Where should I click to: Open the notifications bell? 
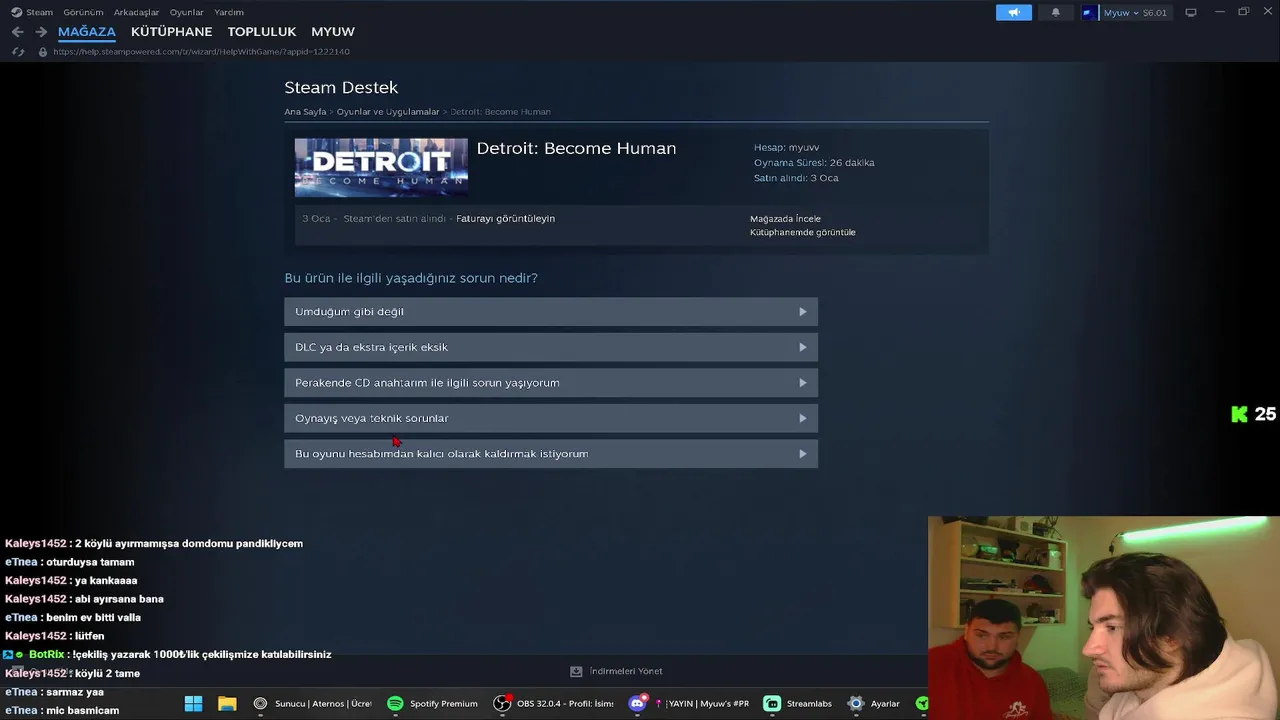[1055, 12]
